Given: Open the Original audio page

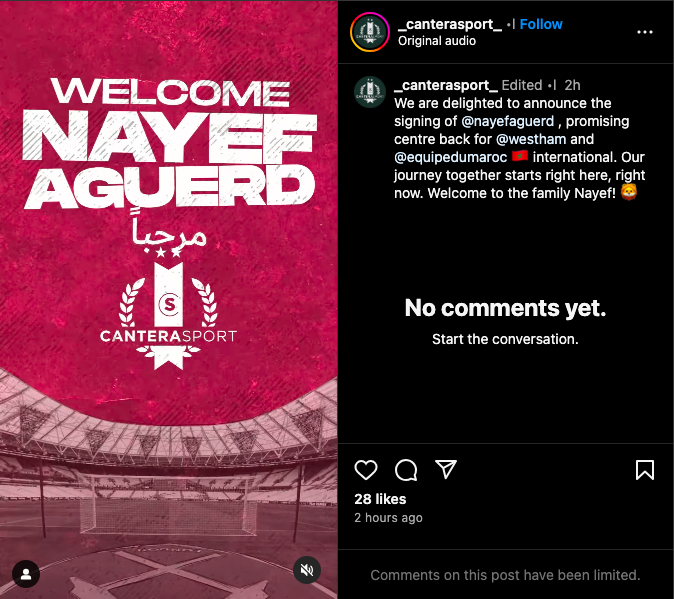Looking at the screenshot, I should pos(437,41).
